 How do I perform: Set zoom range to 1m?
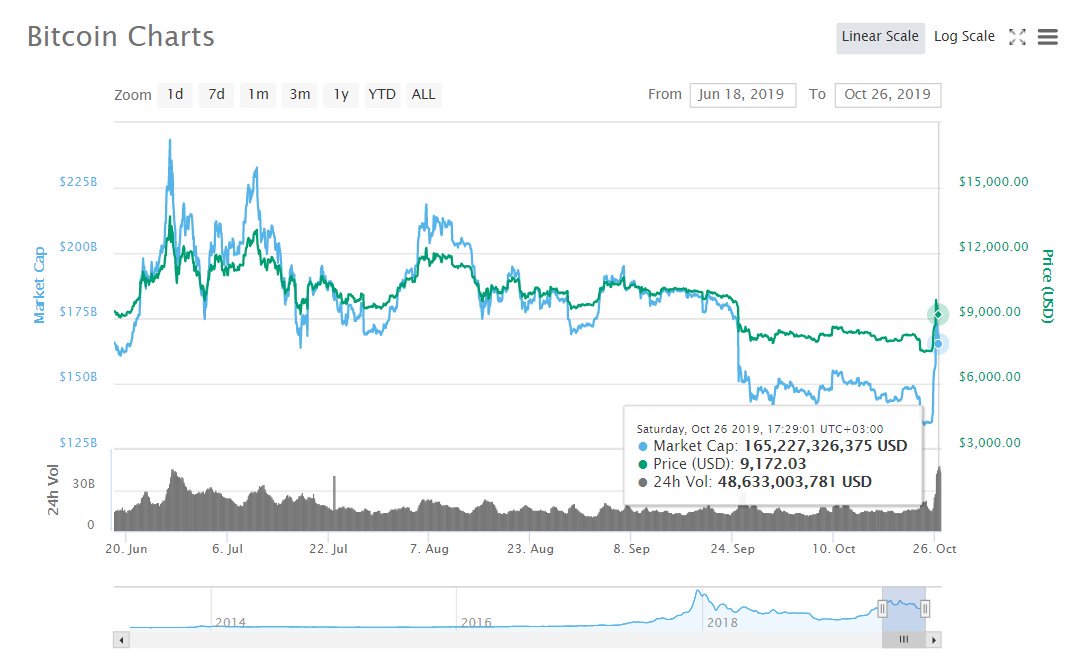pyautogui.click(x=258, y=94)
